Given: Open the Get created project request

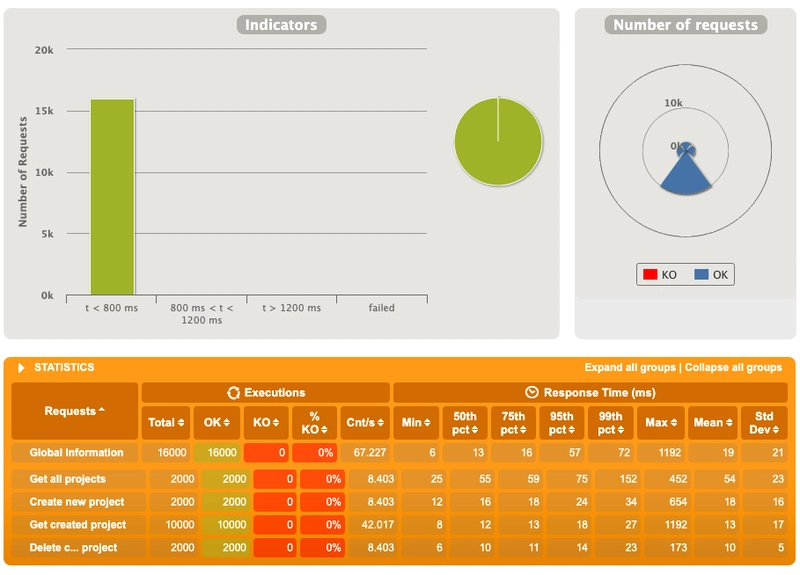Looking at the screenshot, I should click(x=77, y=525).
